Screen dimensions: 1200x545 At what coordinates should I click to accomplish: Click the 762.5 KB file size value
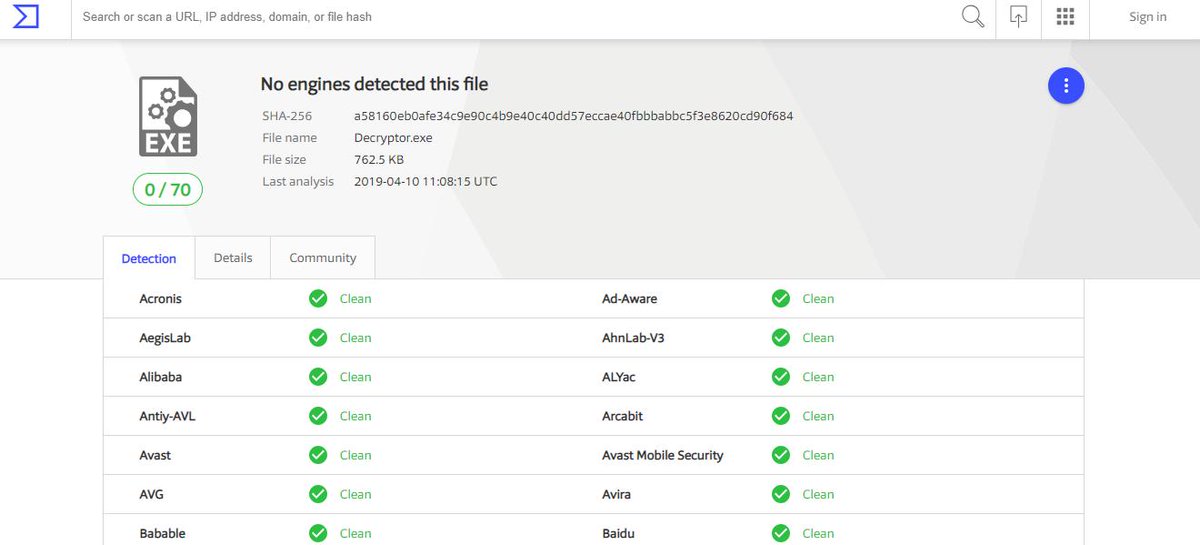coord(379,160)
